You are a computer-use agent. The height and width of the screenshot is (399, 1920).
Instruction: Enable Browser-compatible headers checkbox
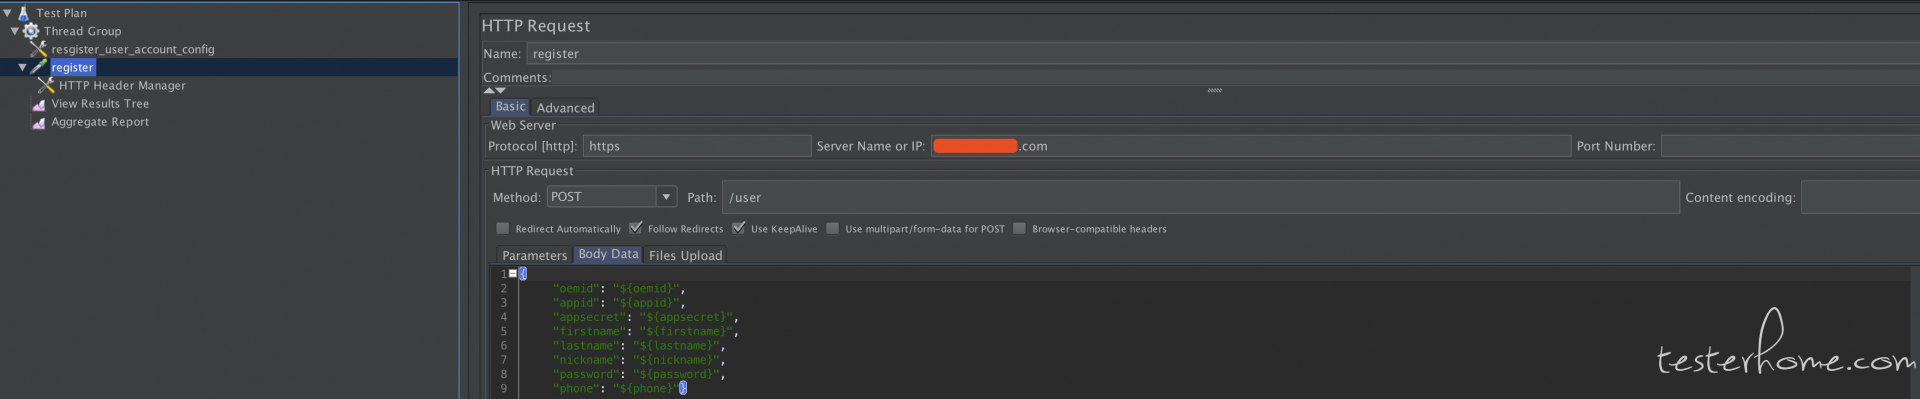1019,228
